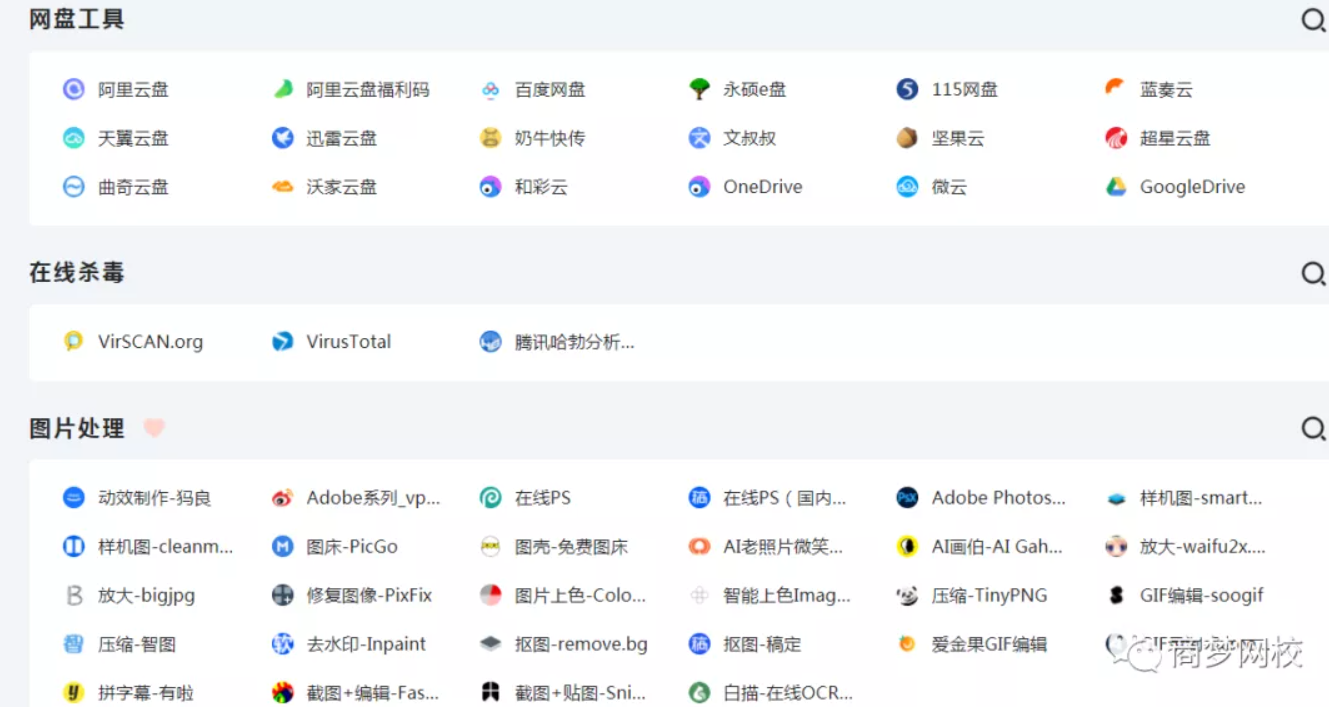
Task: Click the Adobe Photoshop Express icon
Action: [907, 498]
